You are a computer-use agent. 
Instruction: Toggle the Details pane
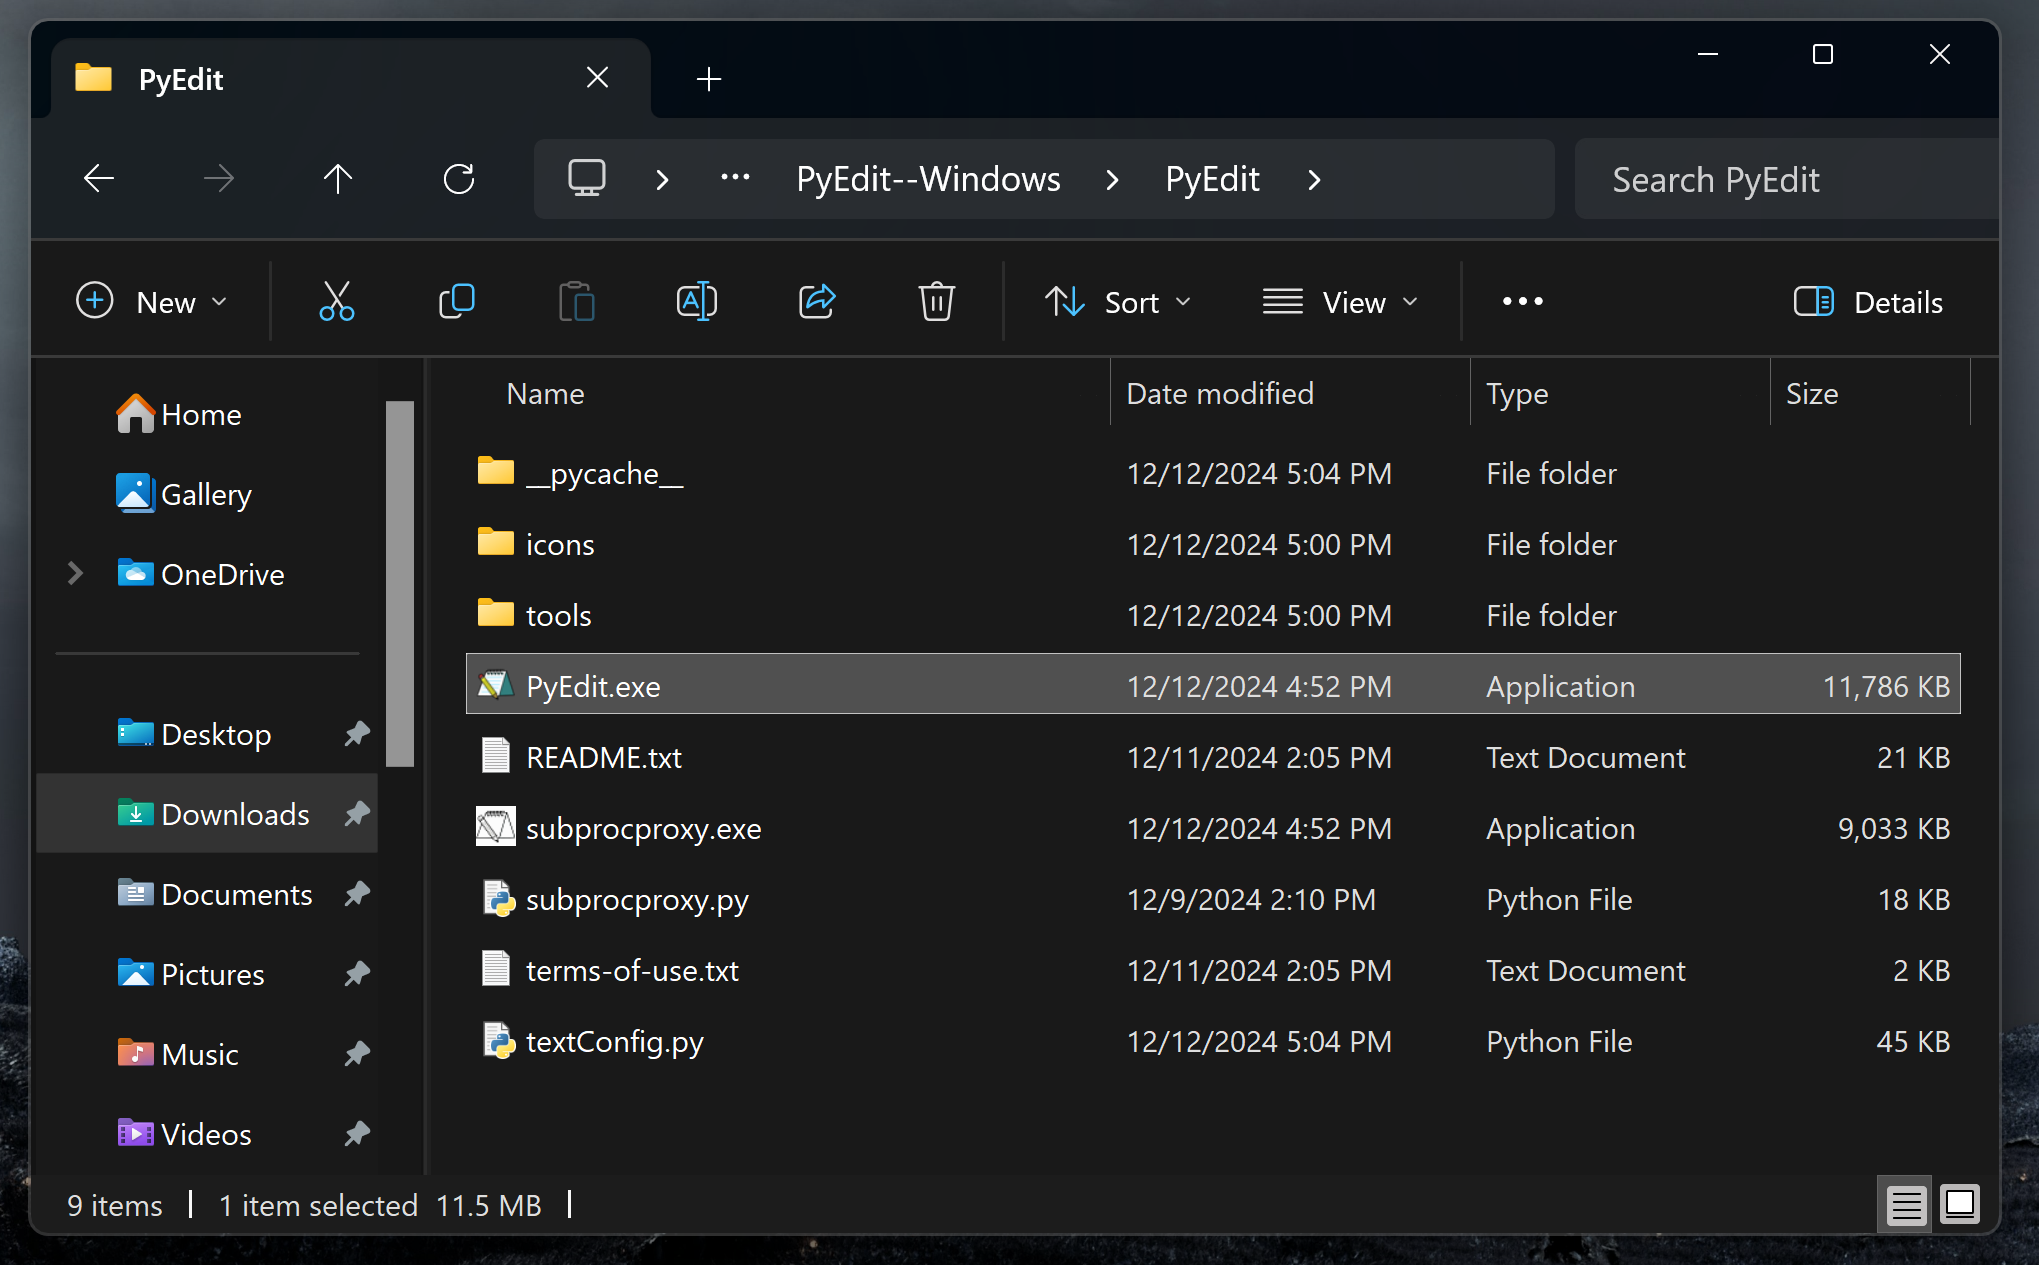tap(1868, 301)
